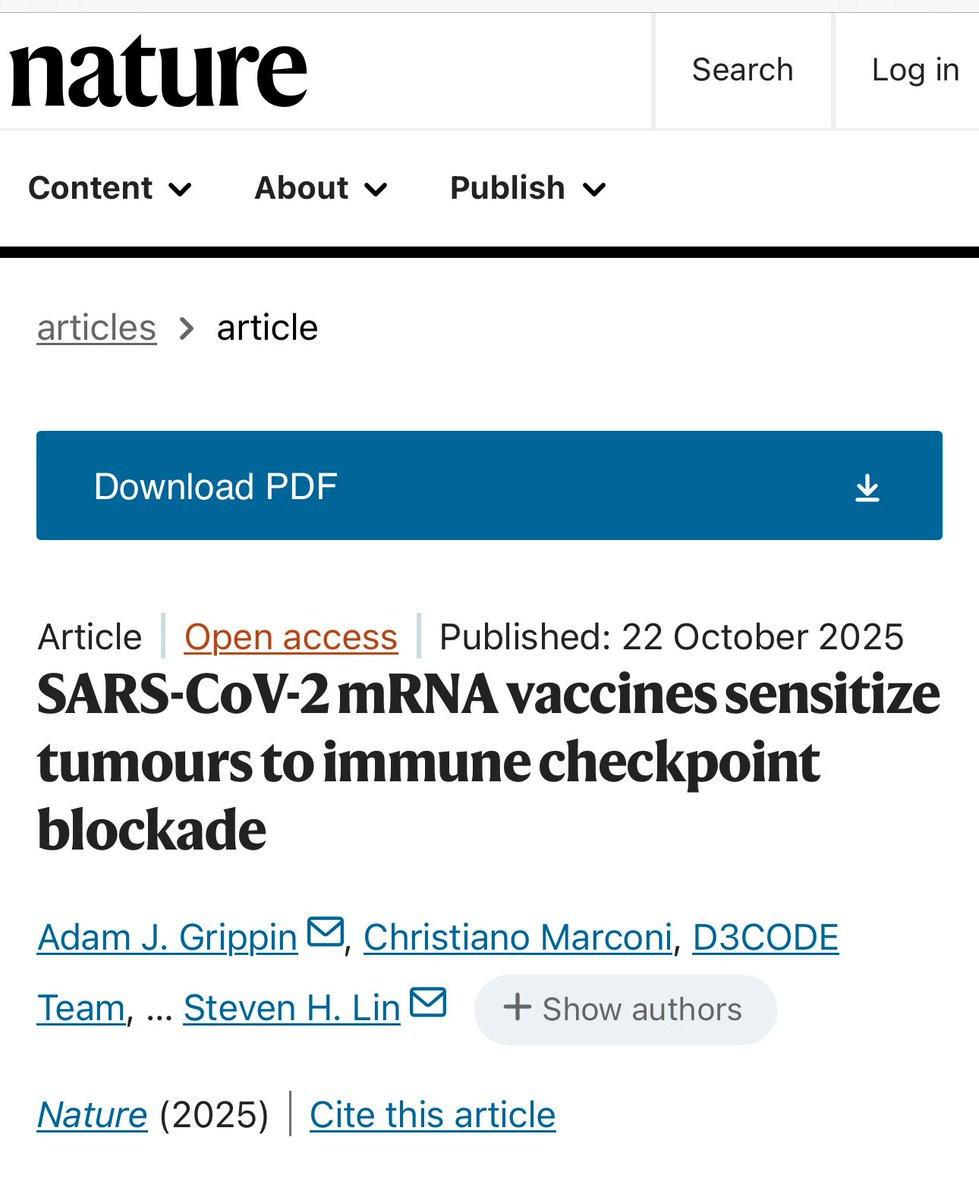Show the full authors list
979x1200 pixels.
[x=625, y=1009]
